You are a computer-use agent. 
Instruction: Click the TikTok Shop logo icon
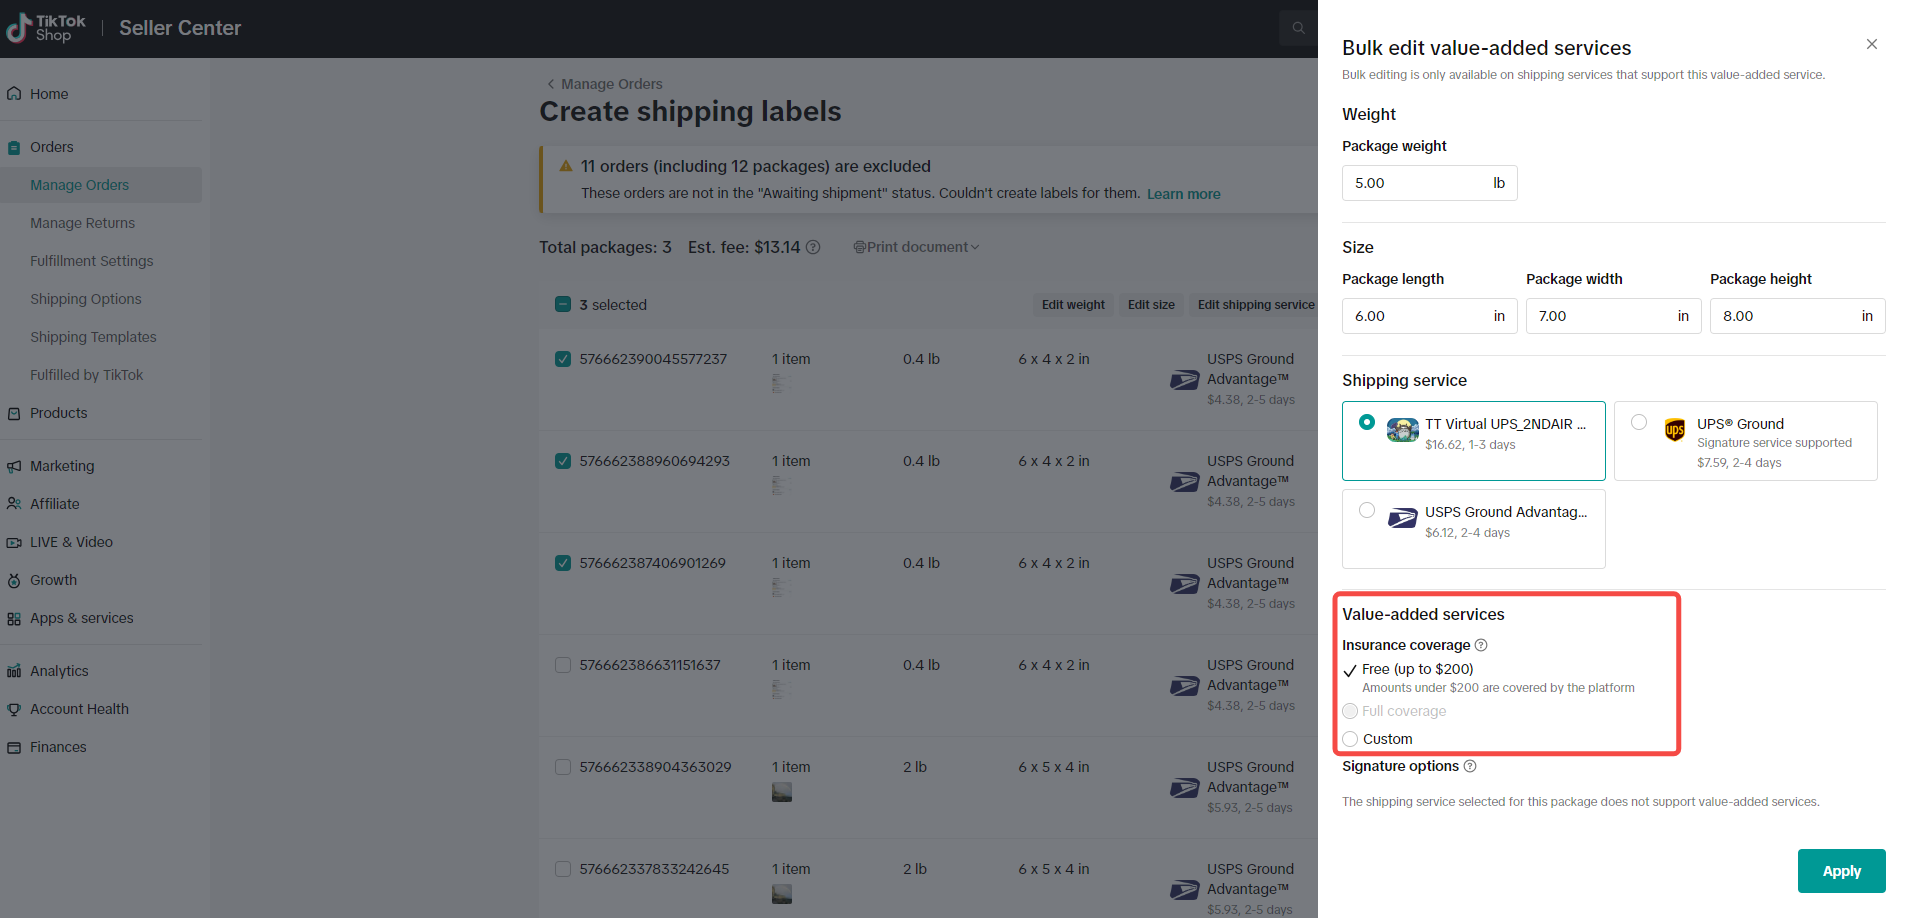[17, 28]
